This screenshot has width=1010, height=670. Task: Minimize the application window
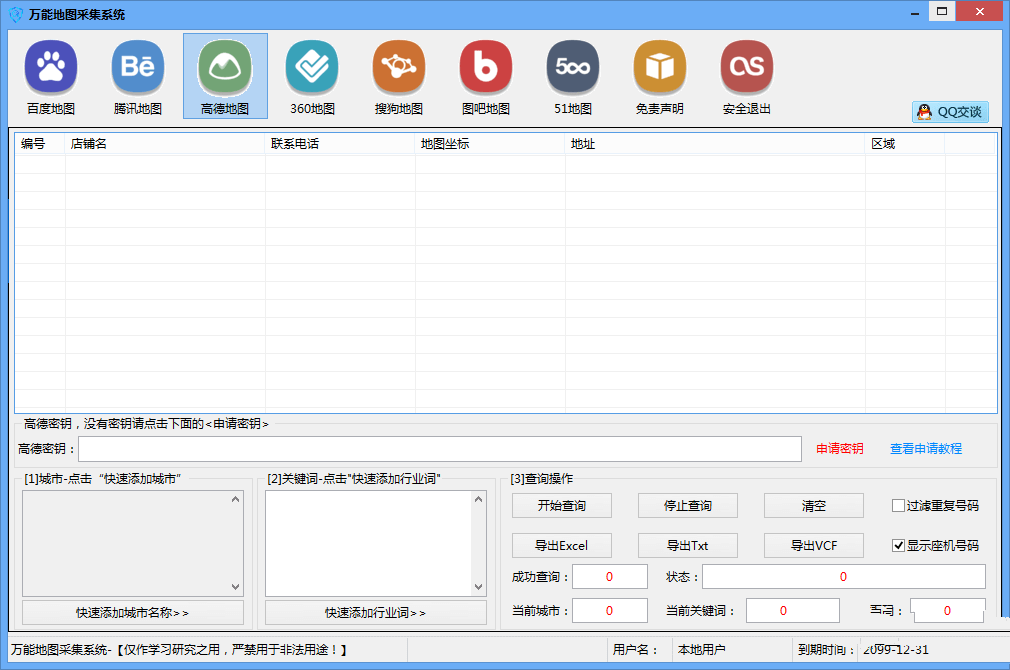coord(915,13)
